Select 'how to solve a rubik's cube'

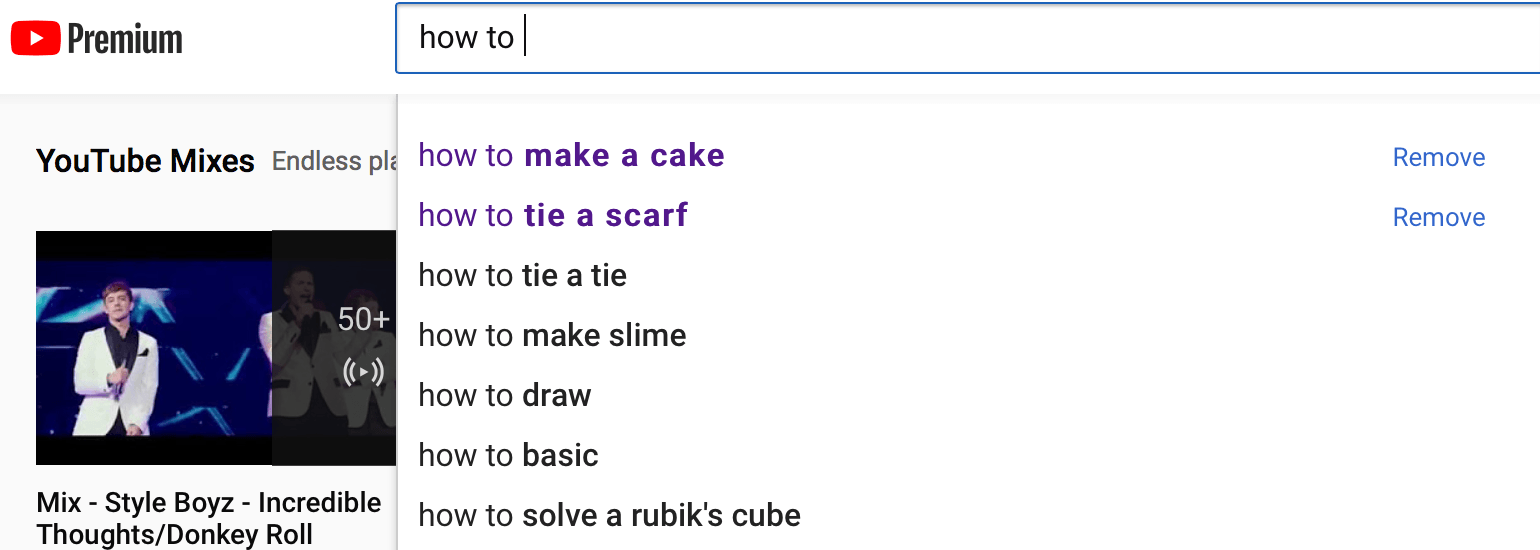[609, 516]
